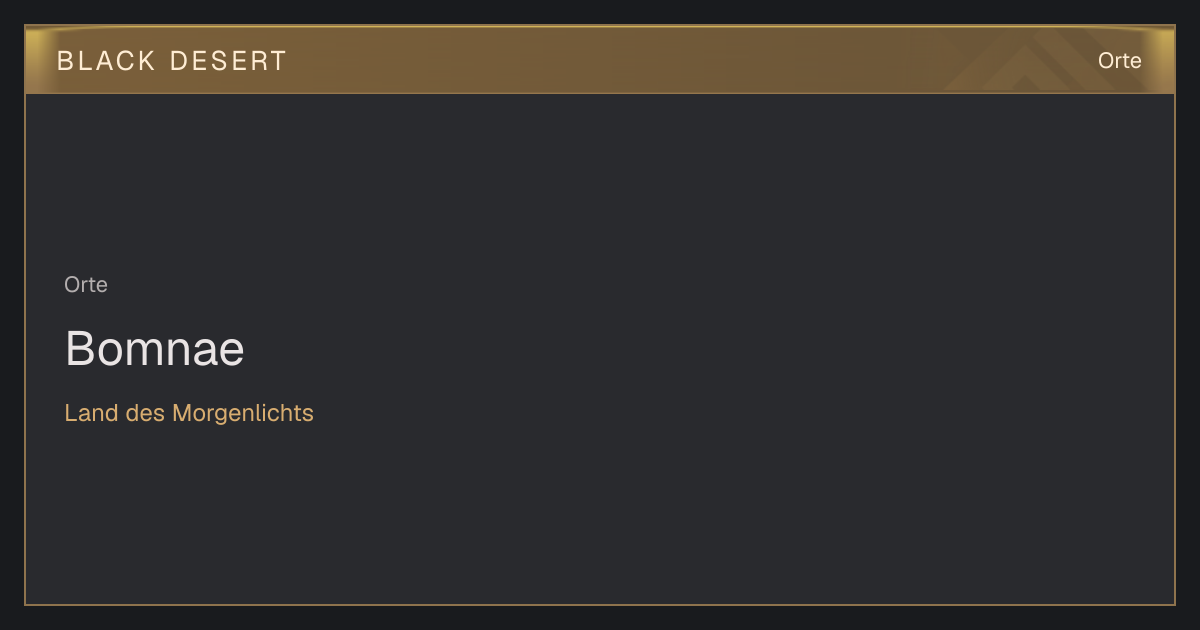Click the empty card area below Land des Morgenlichts
Viewport: 1200px width, 630px height.
(x=400, y=510)
